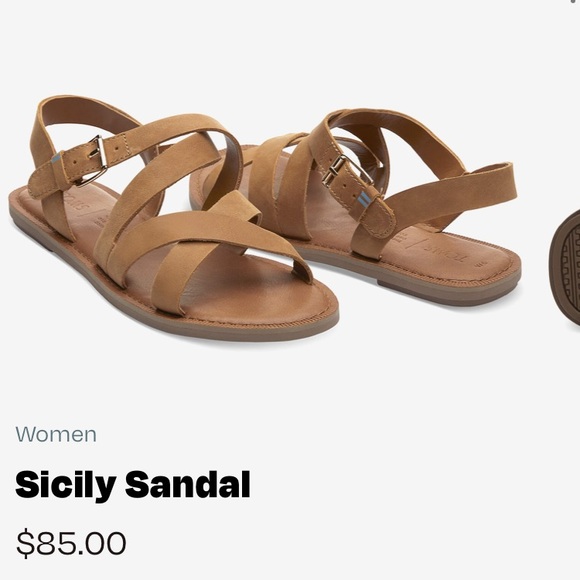
Task: Select the $85.00 price text
Action: click(x=71, y=543)
